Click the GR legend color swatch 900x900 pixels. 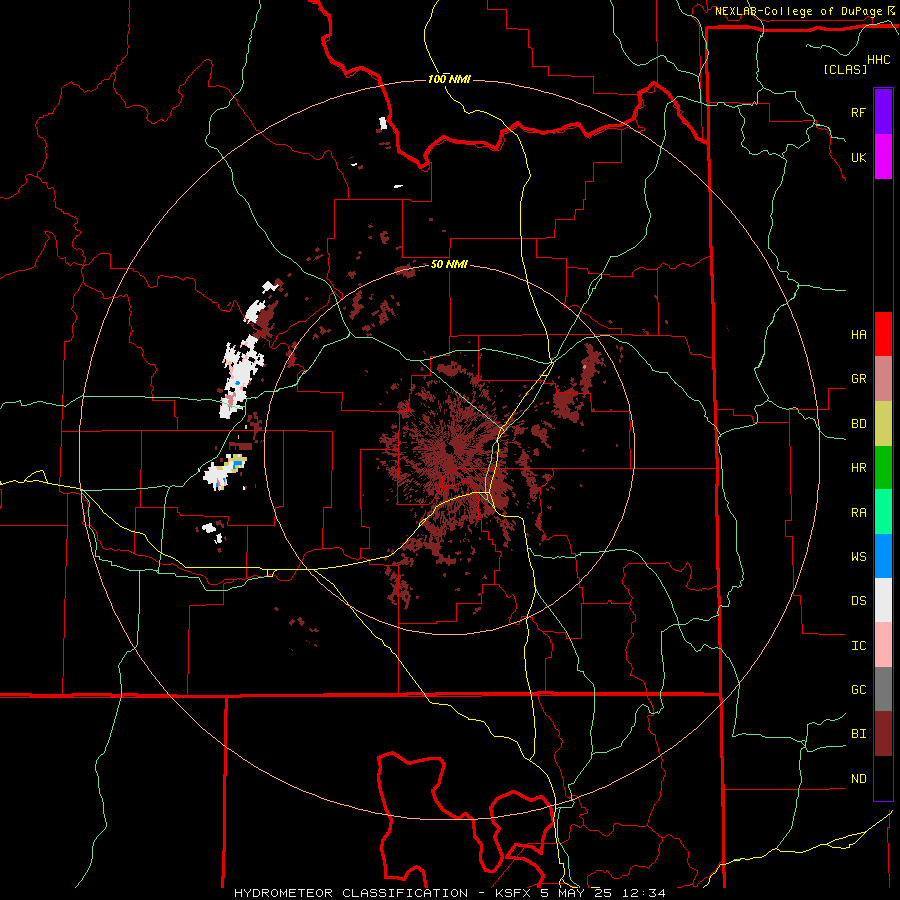(x=883, y=379)
